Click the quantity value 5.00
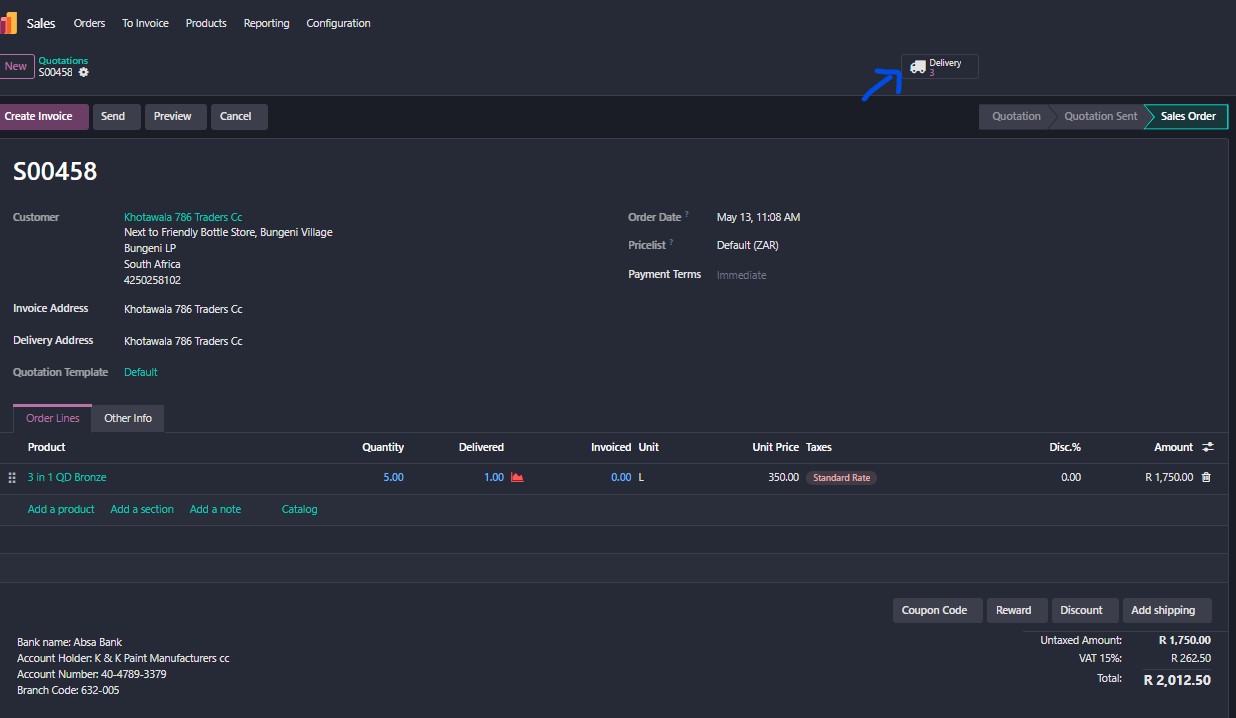Image resolution: width=1236 pixels, height=718 pixels. [393, 477]
